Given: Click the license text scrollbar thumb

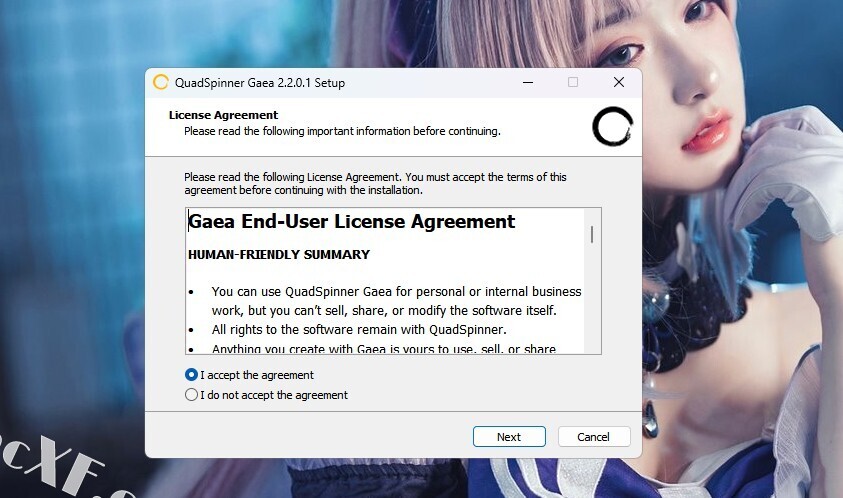Looking at the screenshot, I should coord(592,234).
